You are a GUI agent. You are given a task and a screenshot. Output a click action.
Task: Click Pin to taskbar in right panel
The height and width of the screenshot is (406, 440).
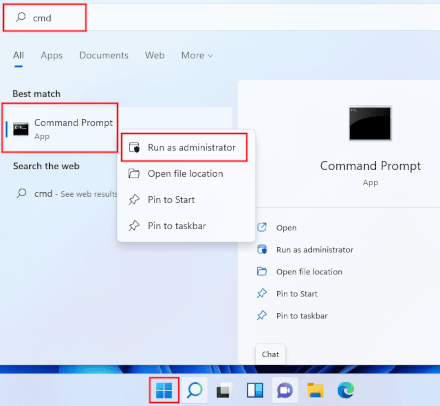click(x=302, y=316)
